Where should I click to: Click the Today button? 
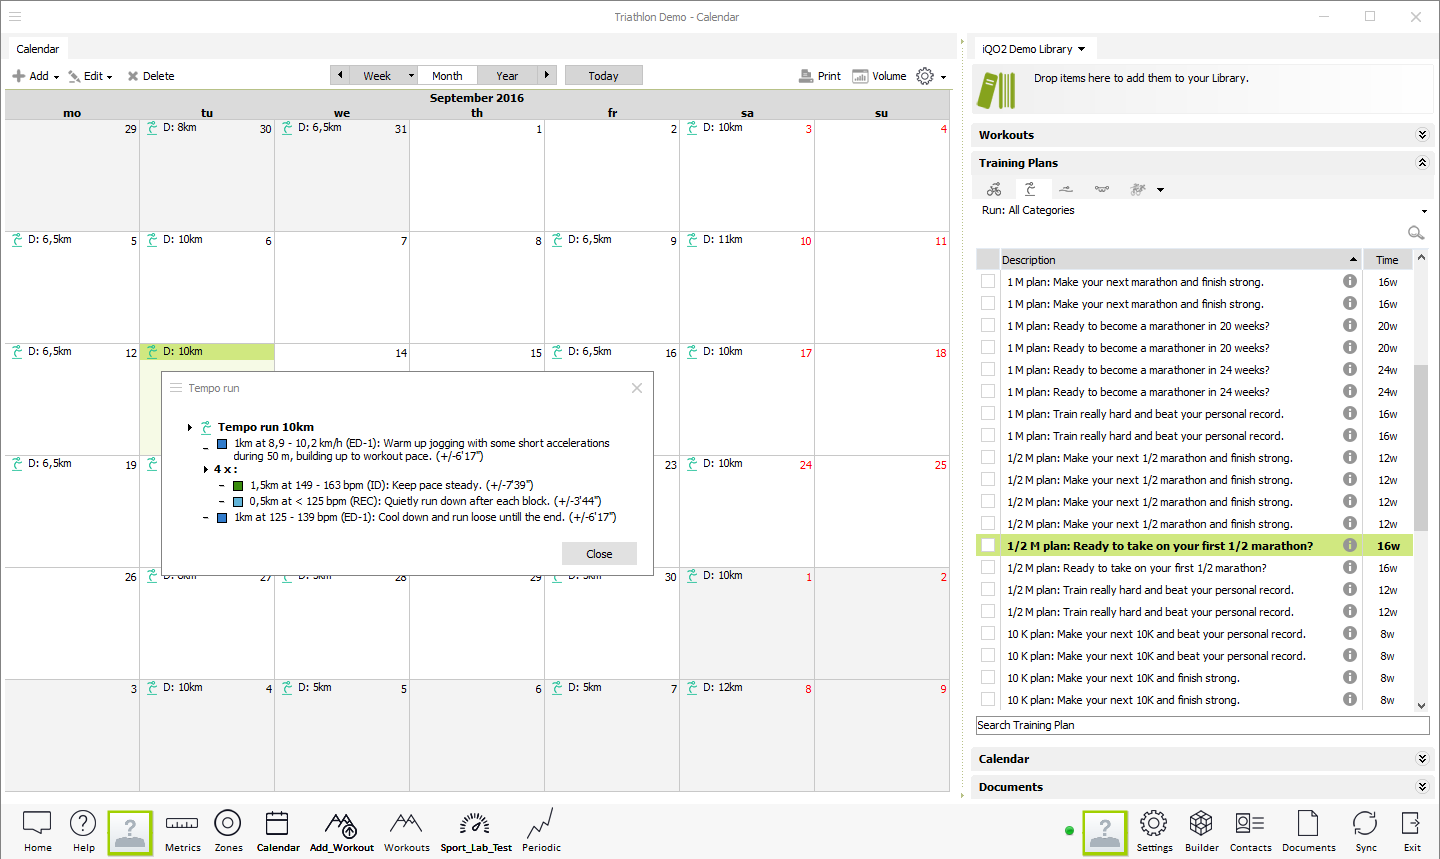tap(603, 76)
